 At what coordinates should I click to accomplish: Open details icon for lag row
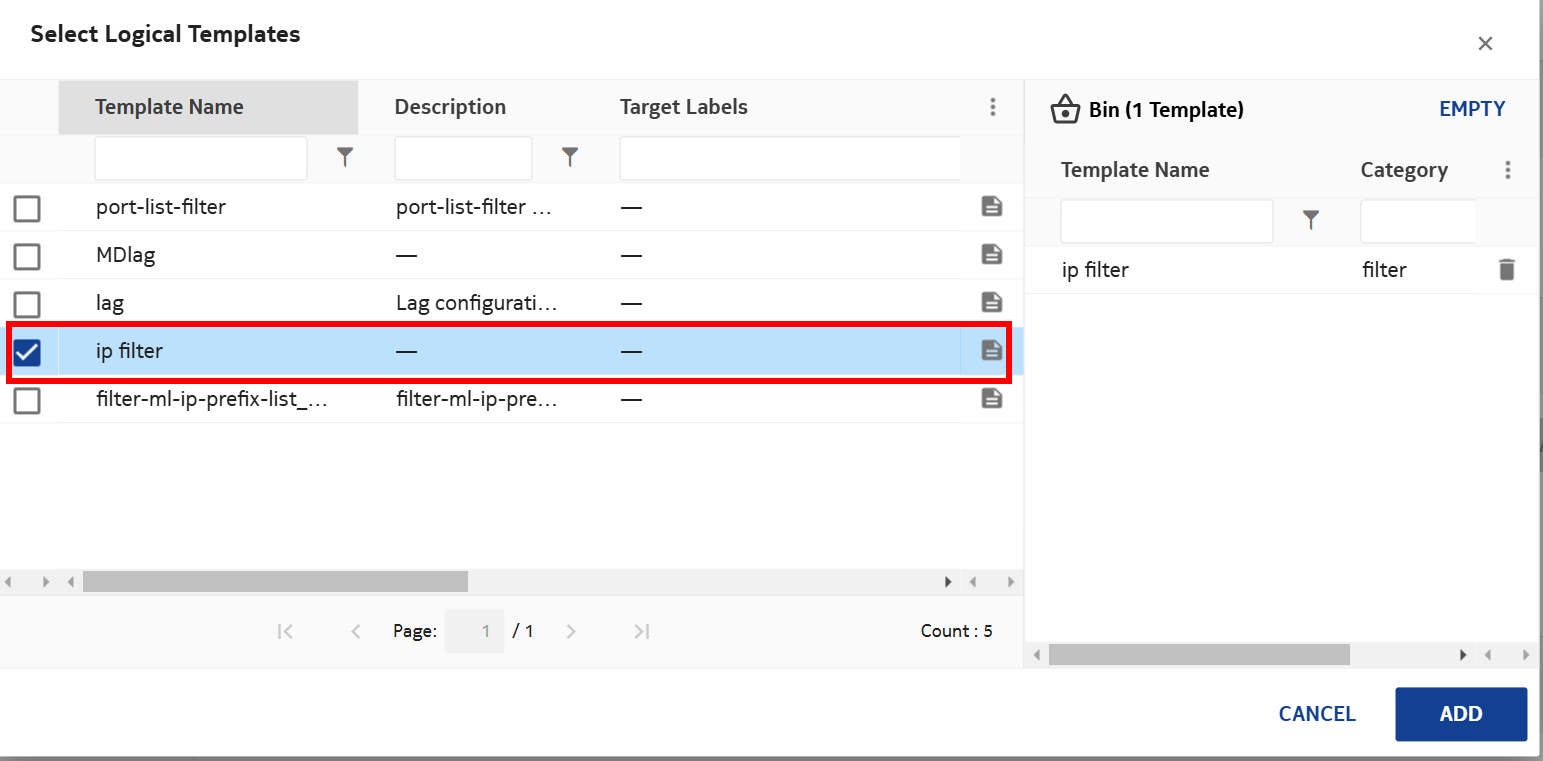[x=991, y=302]
